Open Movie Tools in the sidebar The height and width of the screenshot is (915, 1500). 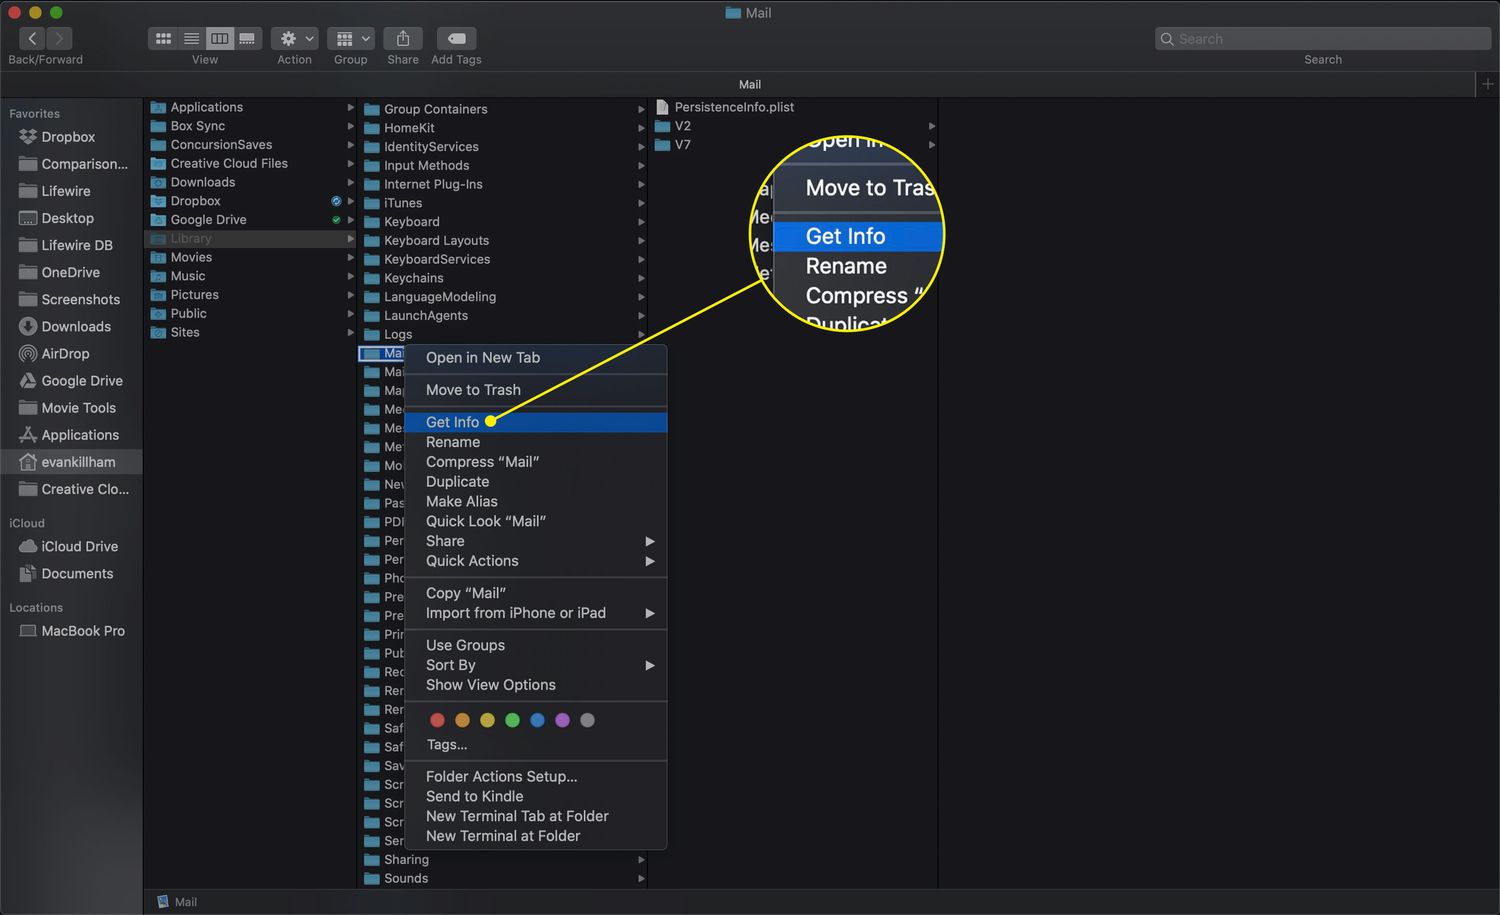pos(78,407)
